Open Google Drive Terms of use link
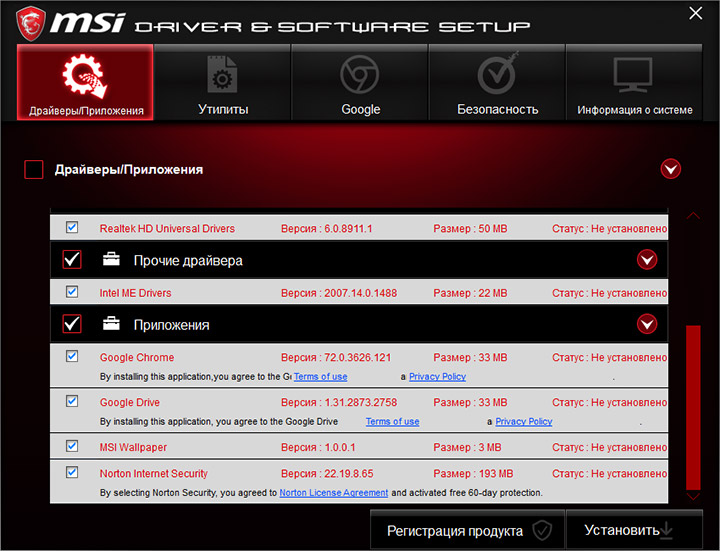The image size is (720, 551). pyautogui.click(x=393, y=422)
